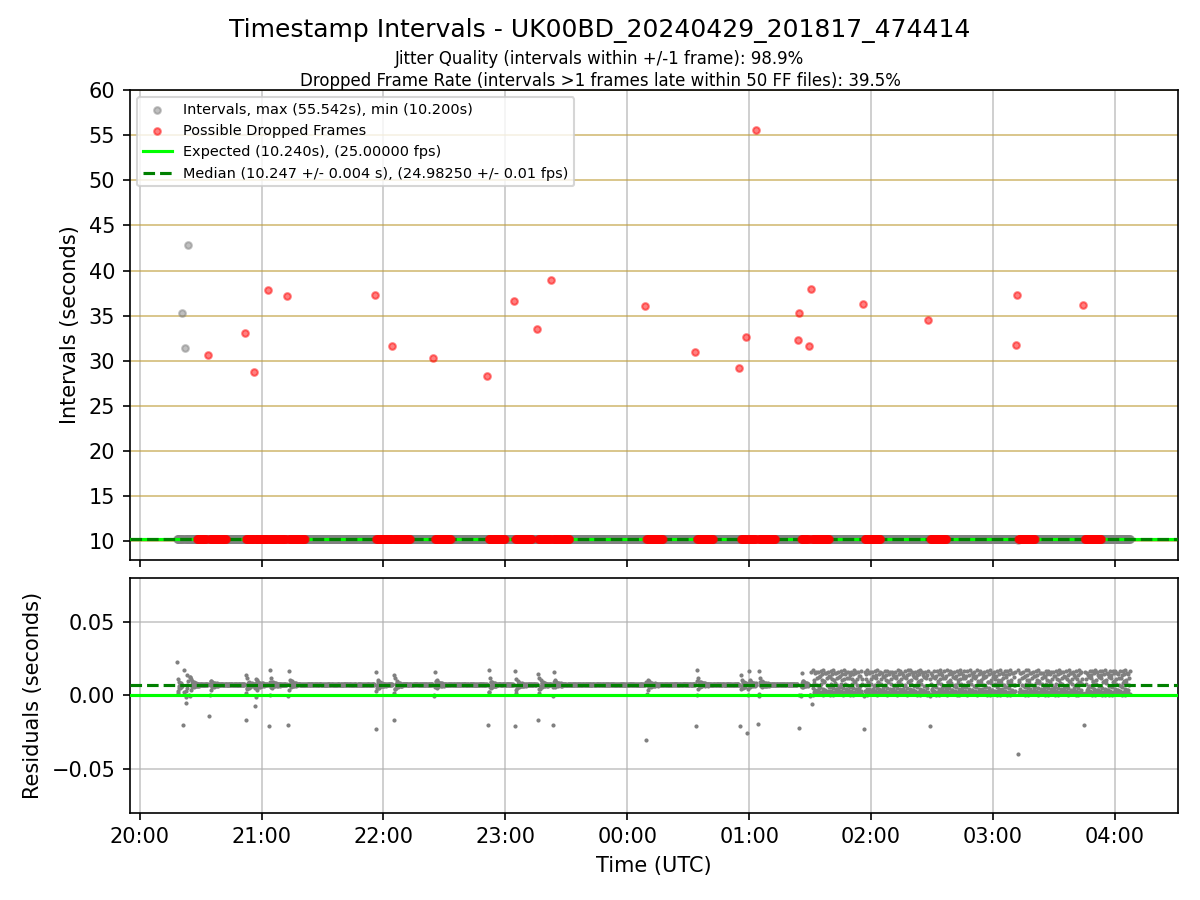The width and height of the screenshot is (1200, 900).
Task: Click the x-axis tick label '22:00'
Action: click(383, 834)
